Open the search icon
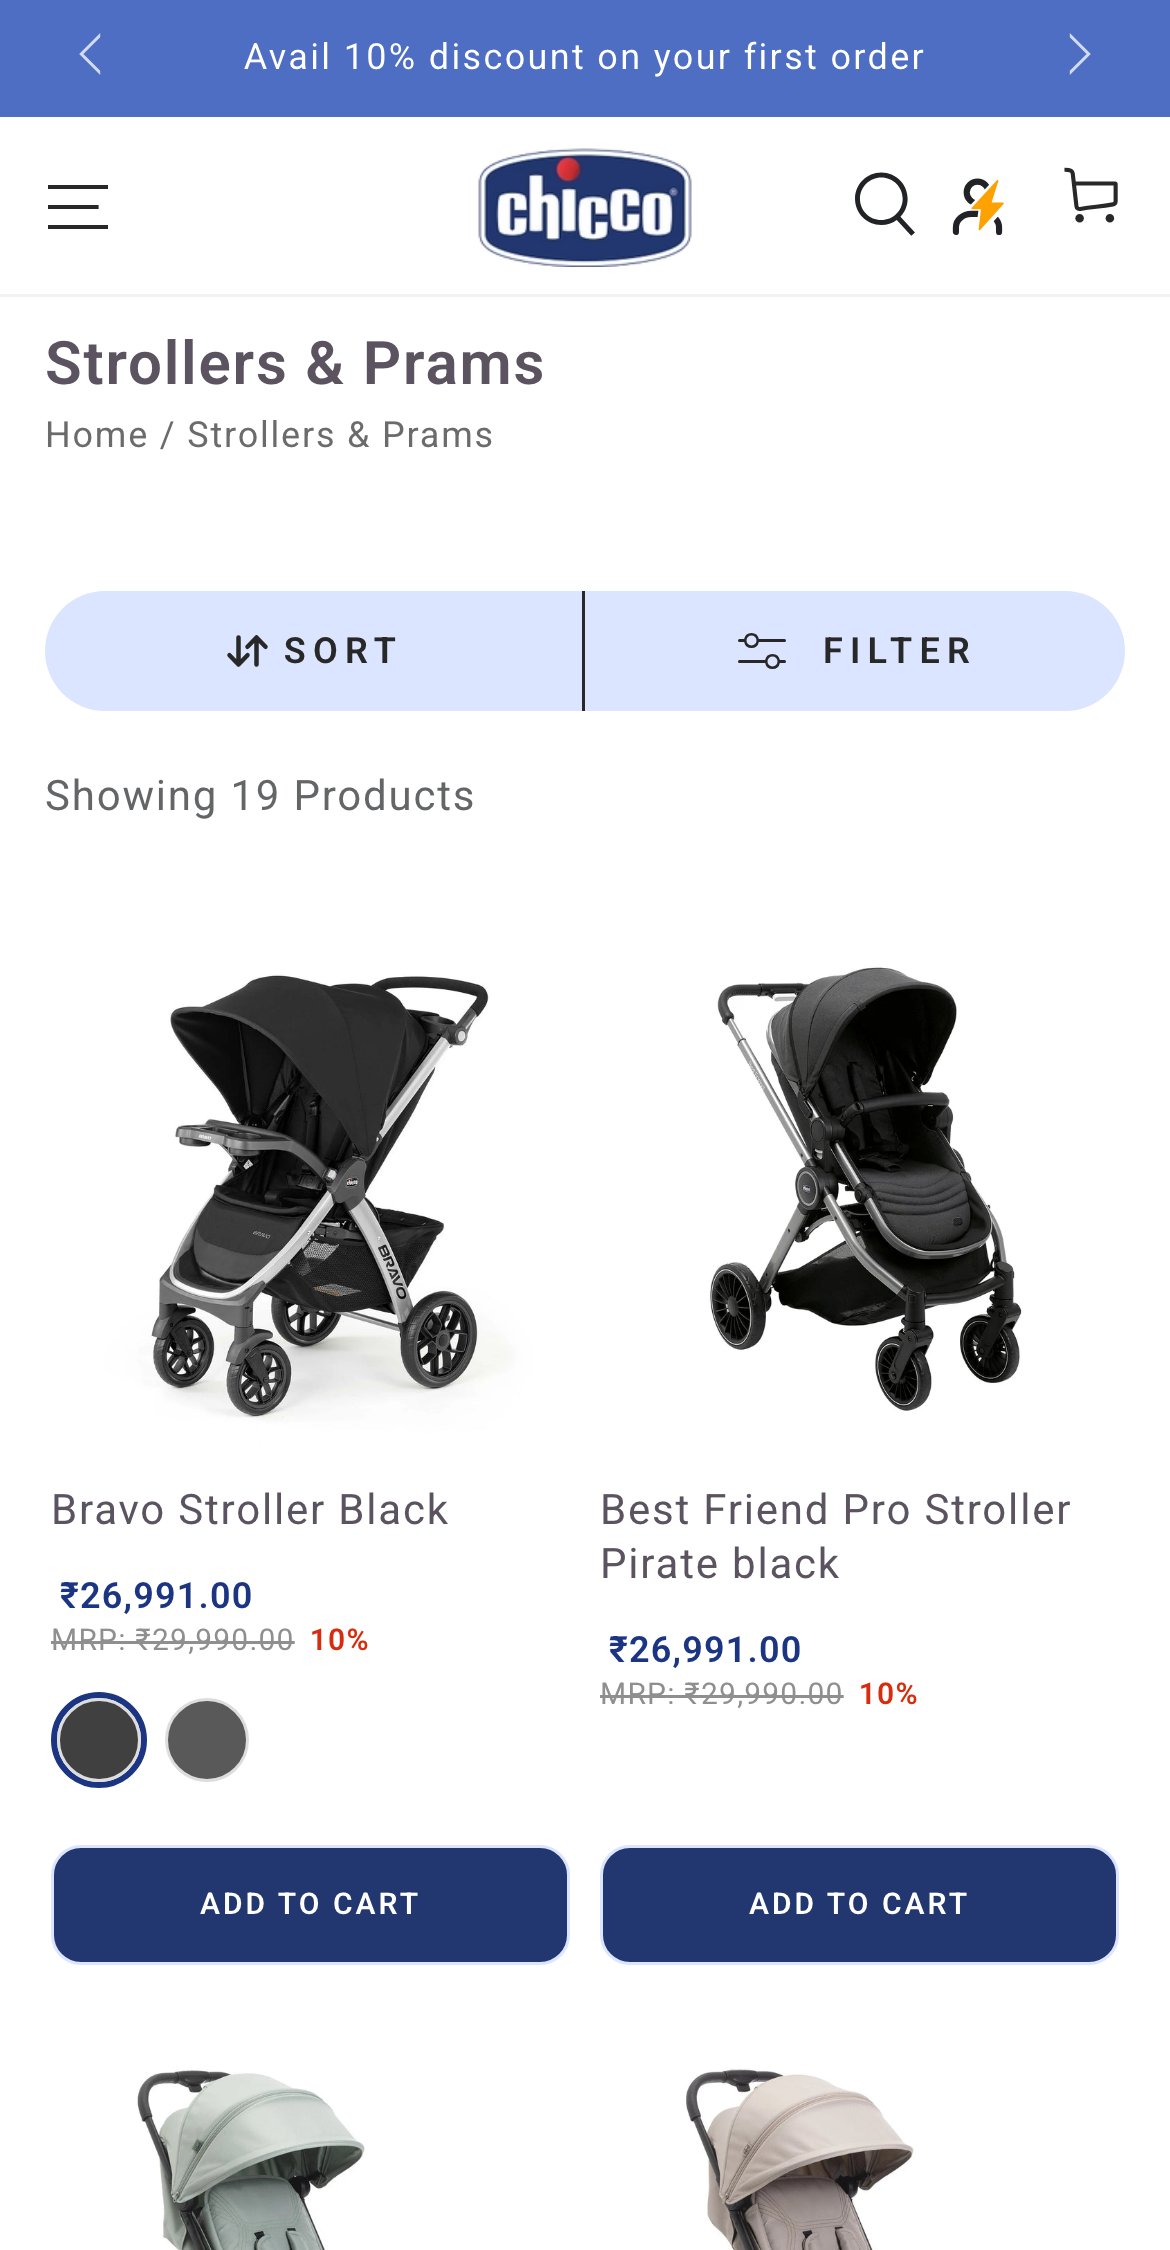The image size is (1170, 2250). click(884, 204)
